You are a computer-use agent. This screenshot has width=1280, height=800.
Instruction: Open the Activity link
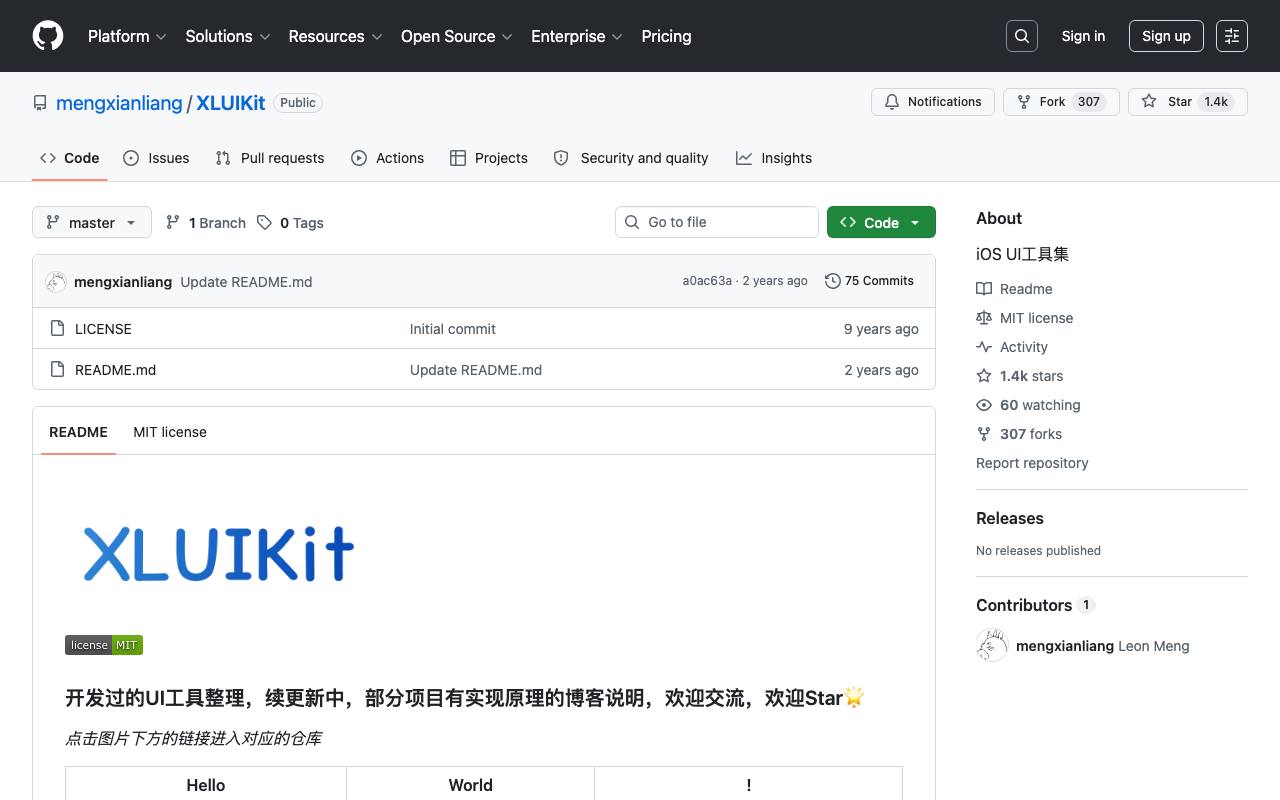(1012, 347)
